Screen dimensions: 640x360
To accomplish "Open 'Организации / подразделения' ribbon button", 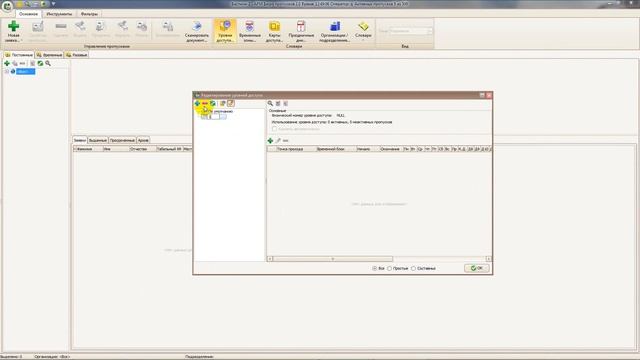I will point(334,31).
